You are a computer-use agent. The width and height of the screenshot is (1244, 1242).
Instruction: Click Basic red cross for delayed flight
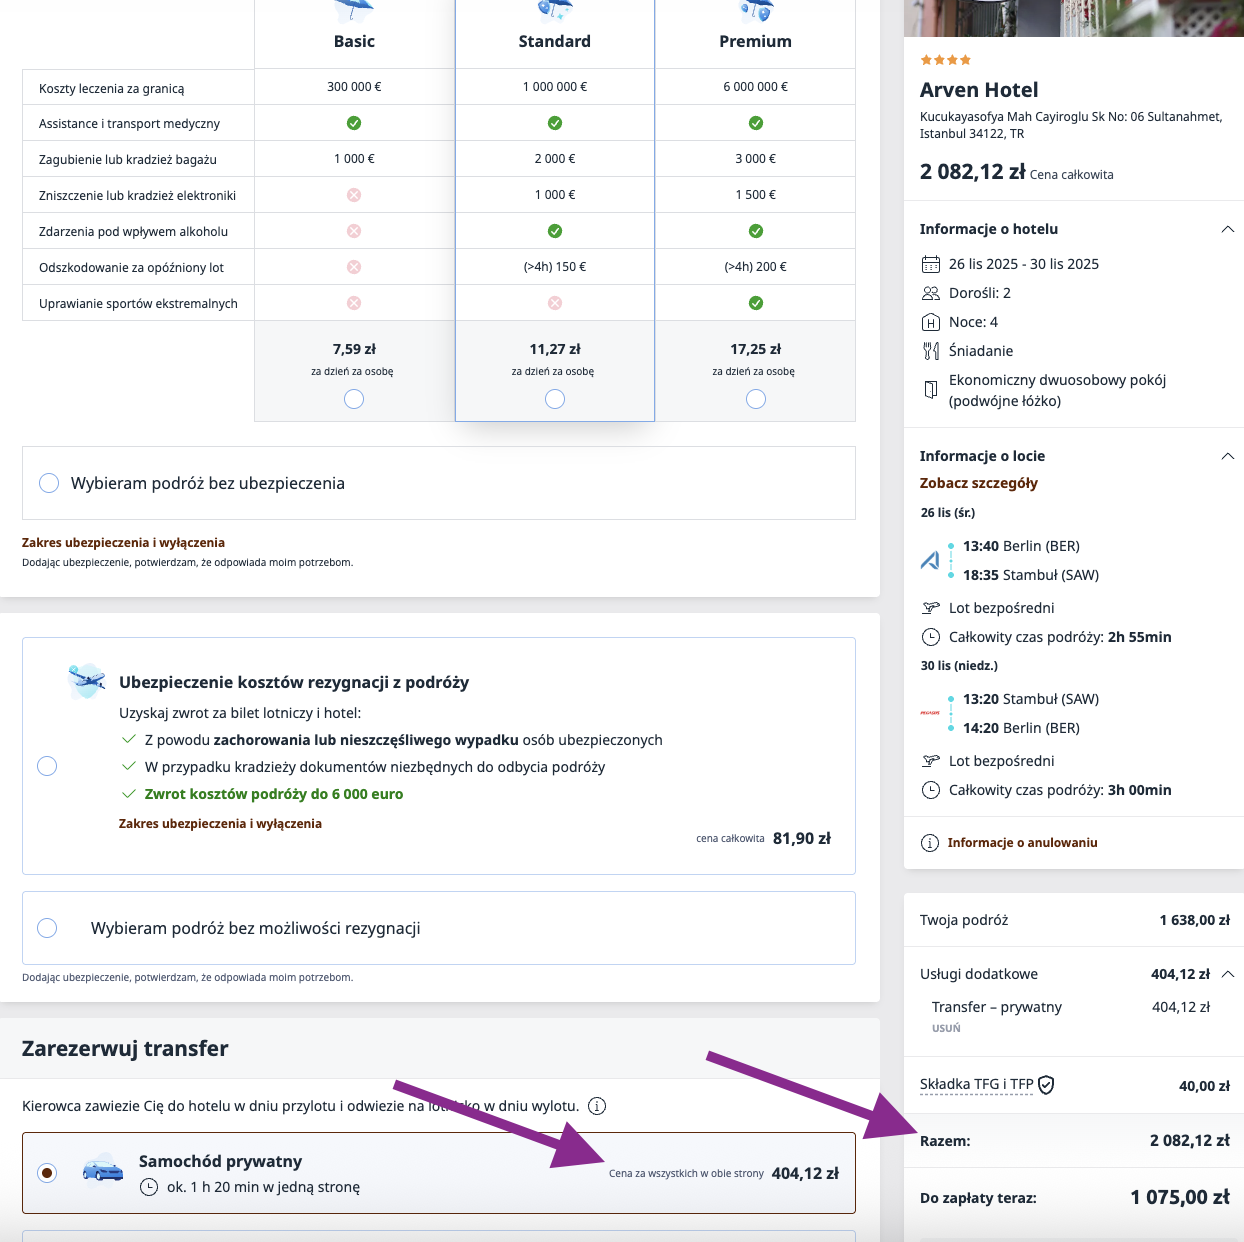click(x=354, y=267)
